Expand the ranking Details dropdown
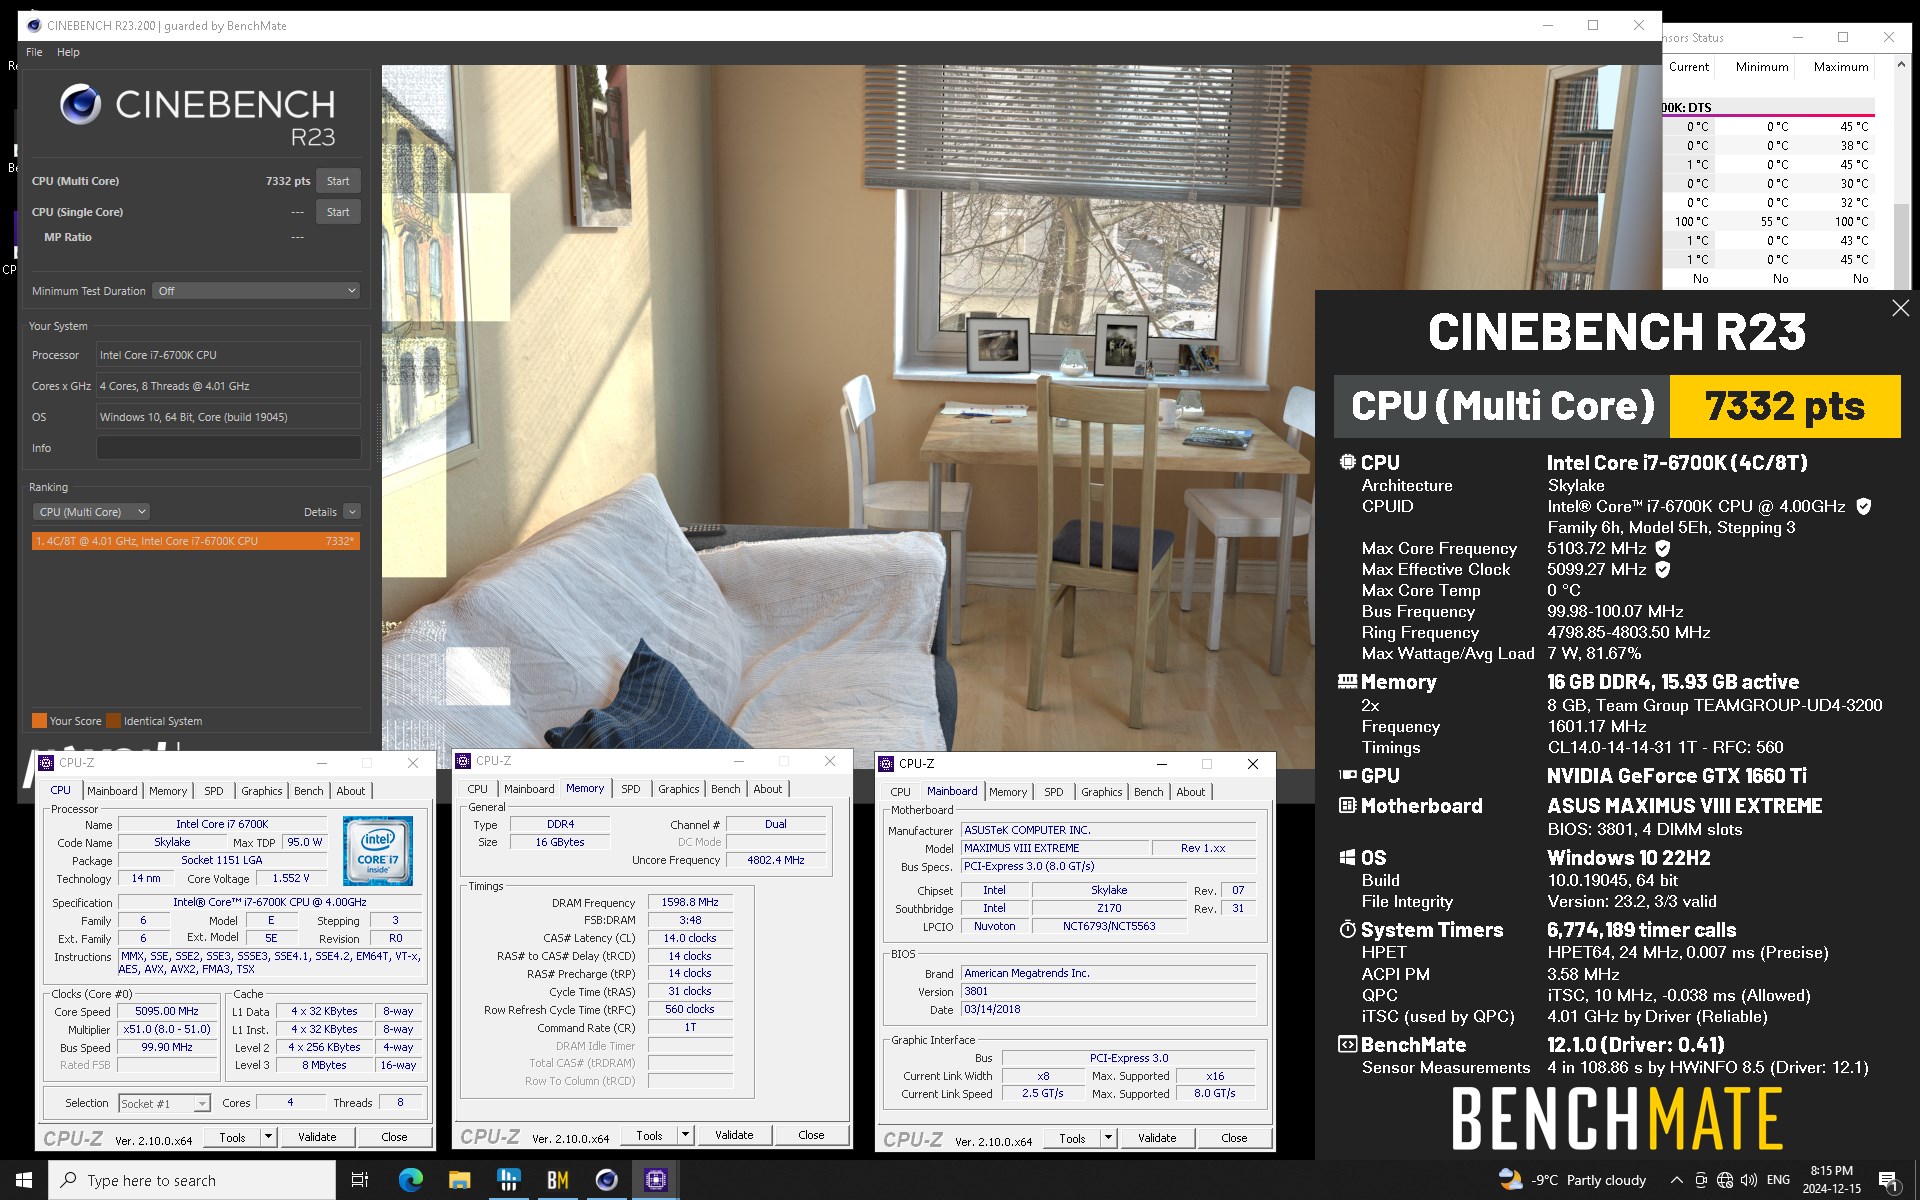 [x=352, y=512]
